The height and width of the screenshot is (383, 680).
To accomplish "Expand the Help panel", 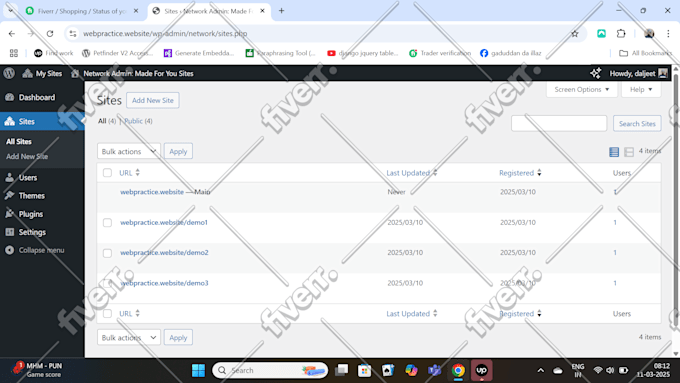I will [x=641, y=89].
